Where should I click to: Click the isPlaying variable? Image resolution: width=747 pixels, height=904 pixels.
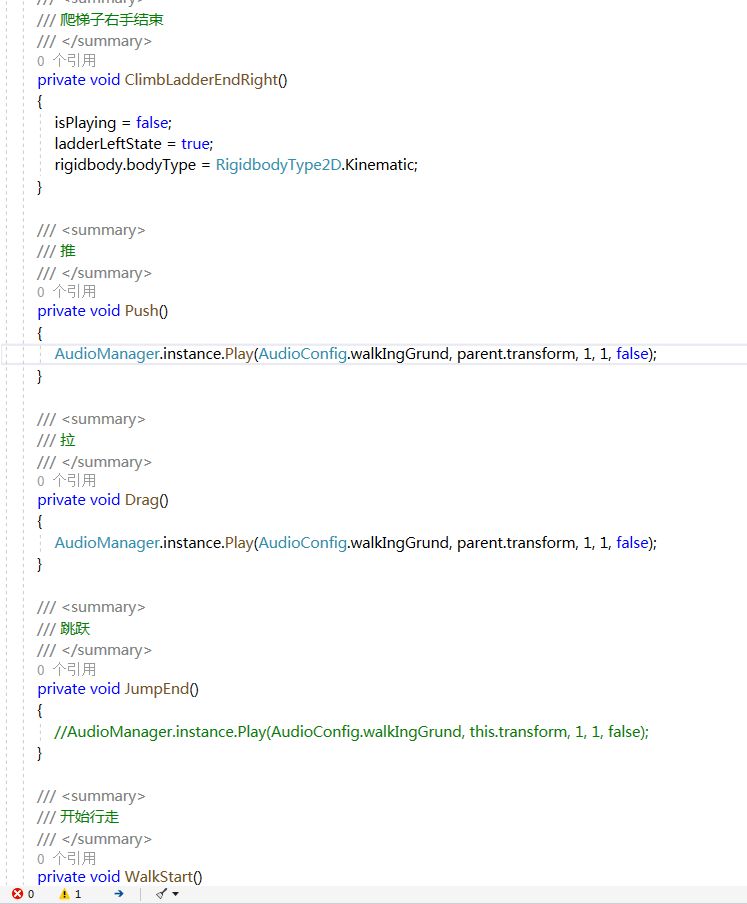point(85,123)
